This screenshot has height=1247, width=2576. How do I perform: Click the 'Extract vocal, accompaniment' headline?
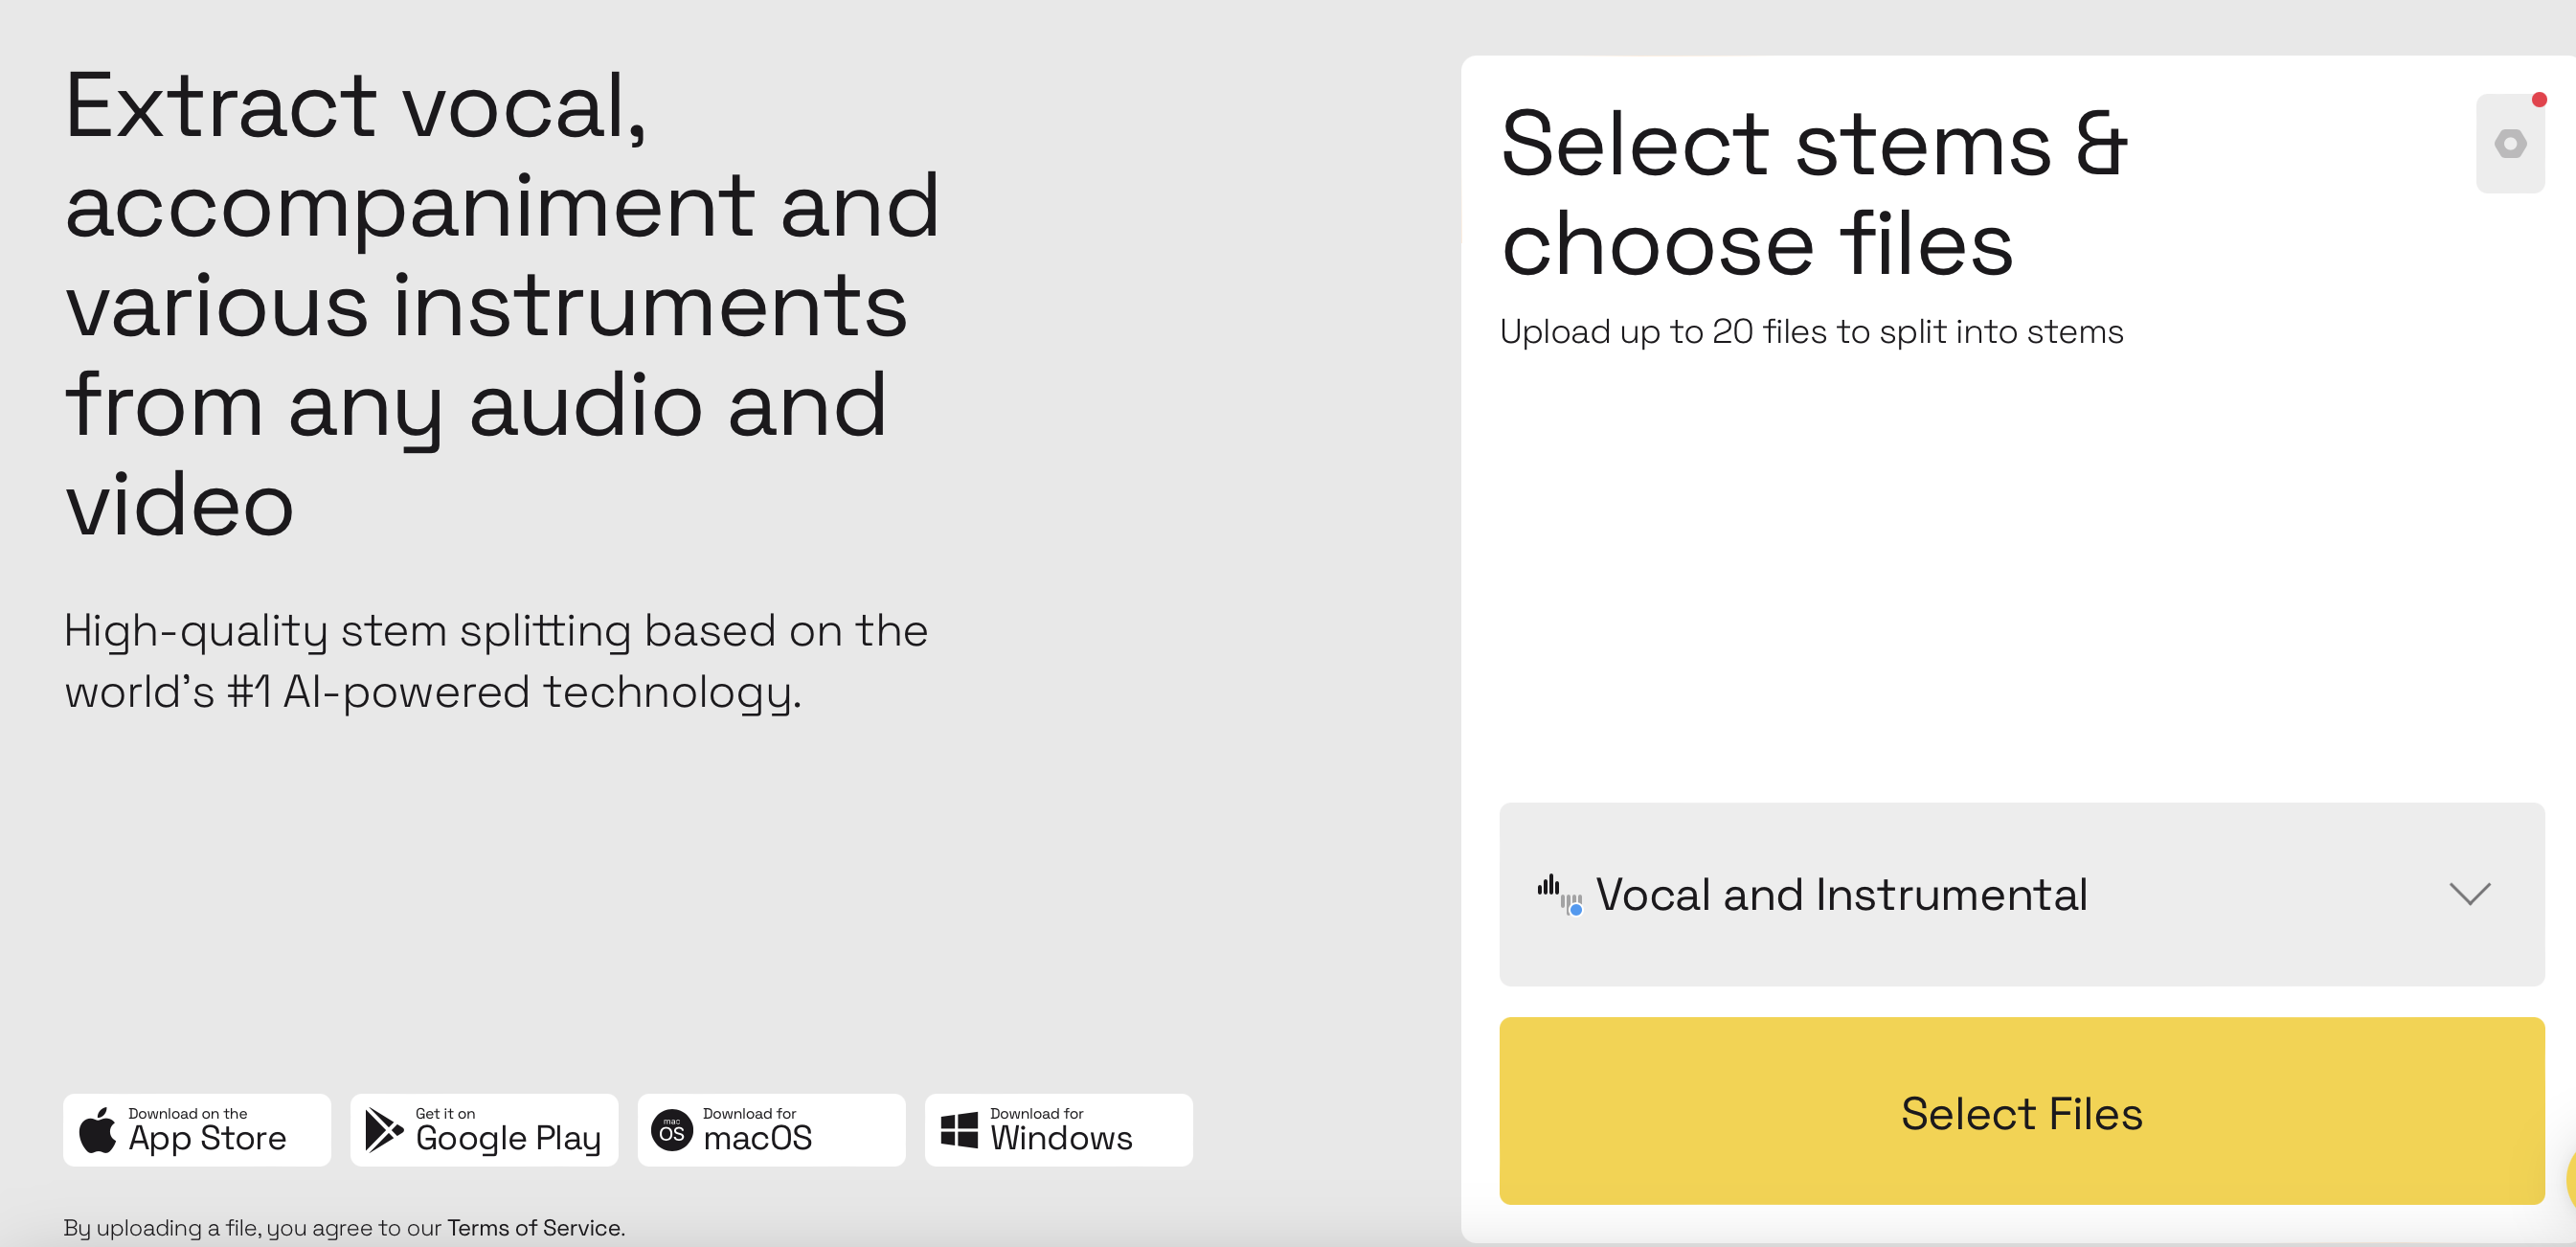(x=502, y=304)
